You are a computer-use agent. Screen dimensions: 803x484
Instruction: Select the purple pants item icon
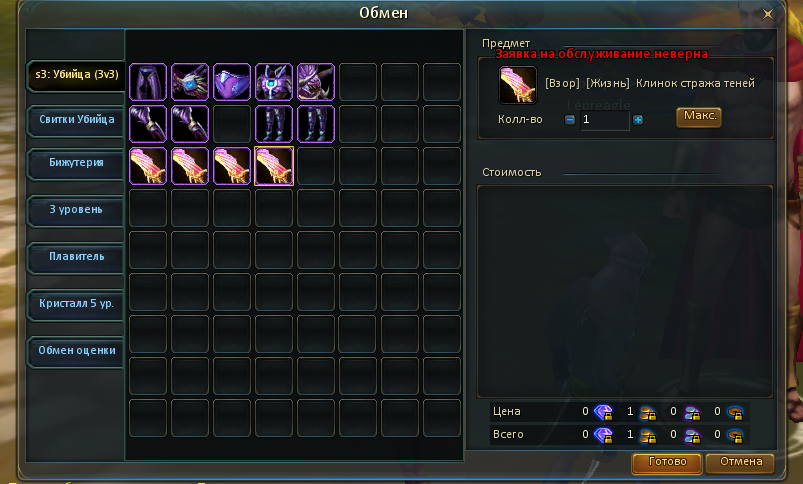(148, 82)
